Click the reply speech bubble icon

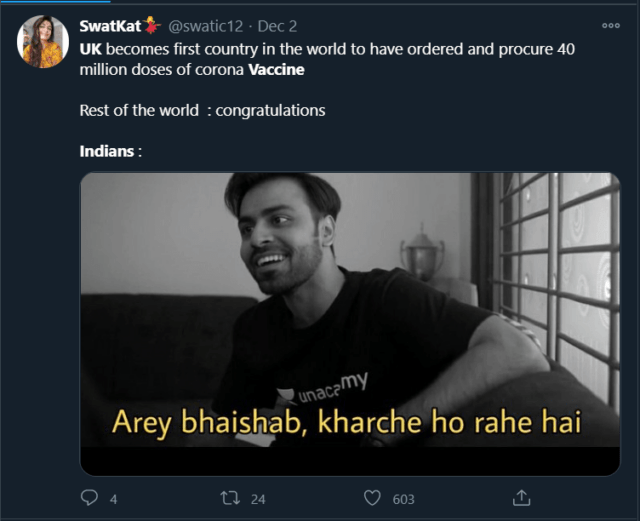click(89, 497)
